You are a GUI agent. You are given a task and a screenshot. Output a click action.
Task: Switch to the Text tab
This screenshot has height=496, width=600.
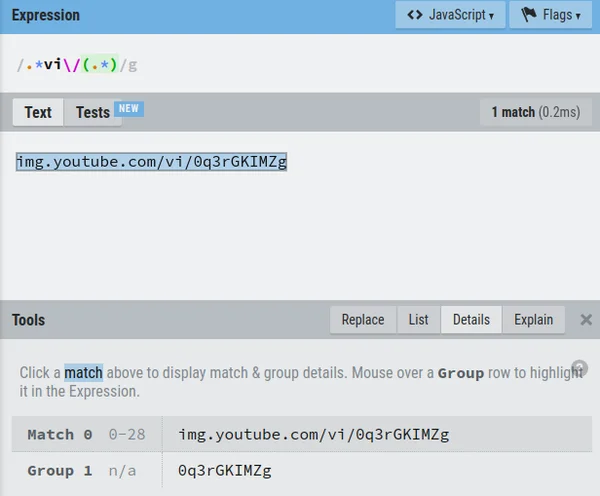[x=38, y=112]
